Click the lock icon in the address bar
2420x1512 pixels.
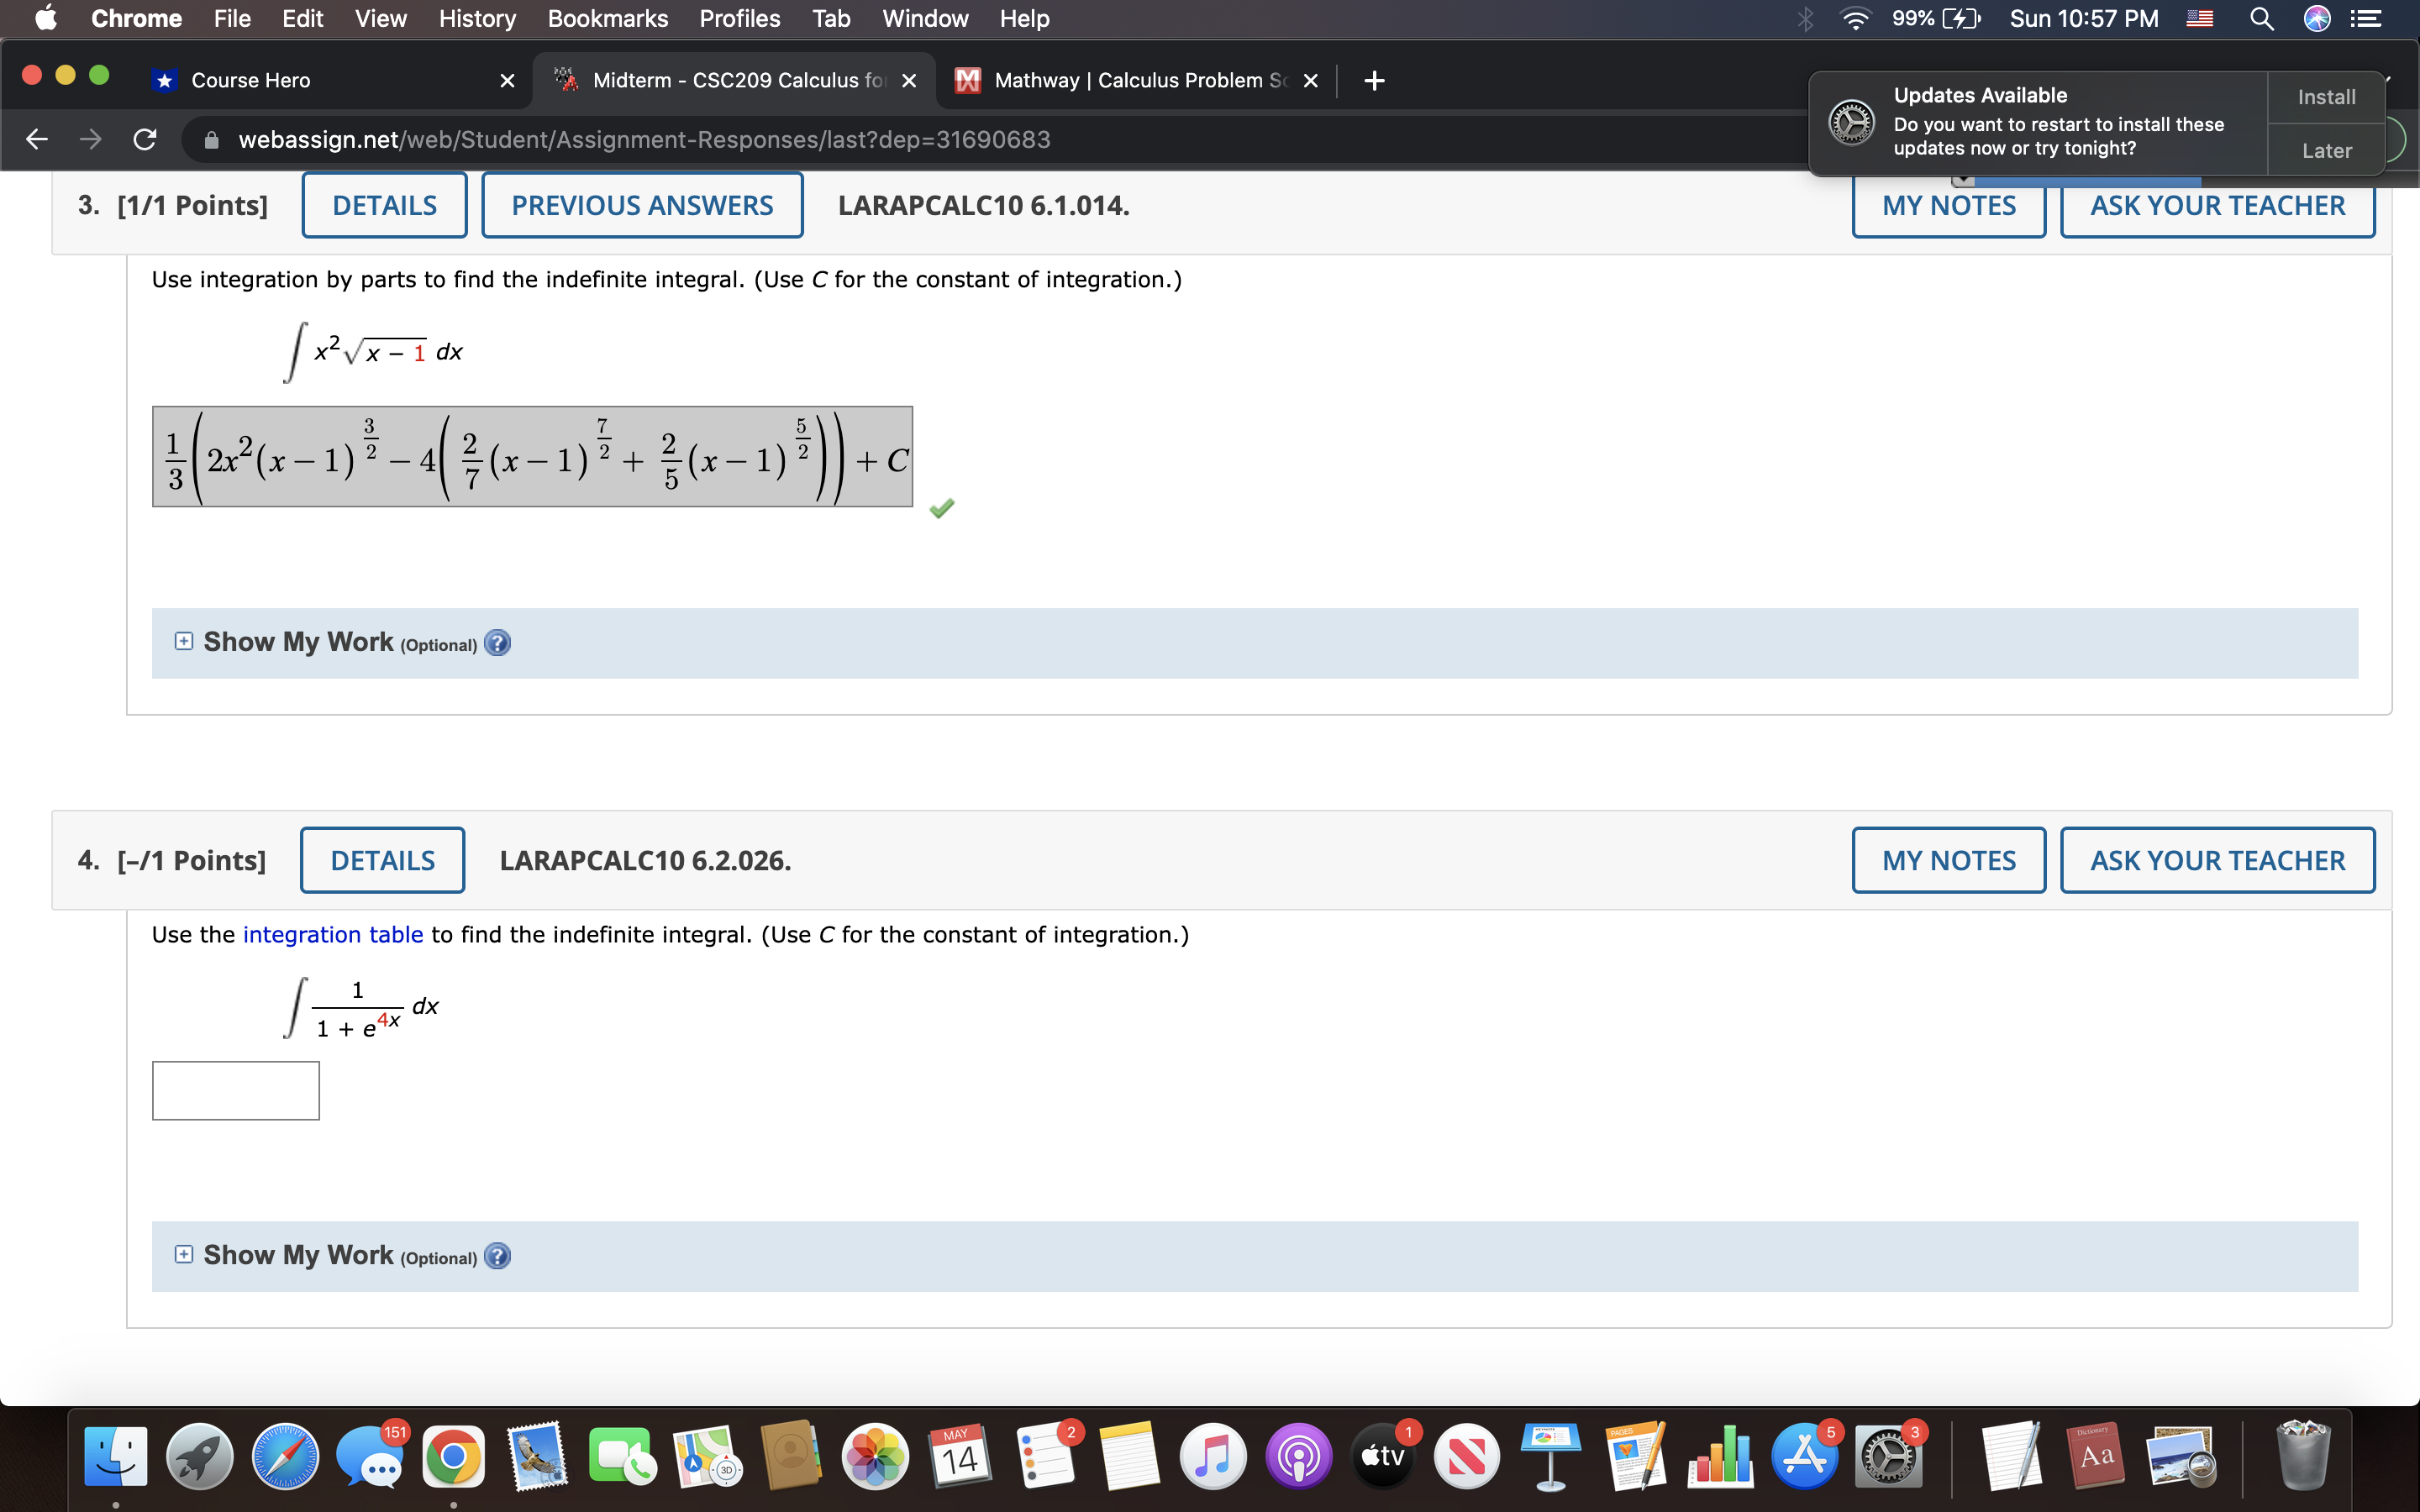click(211, 139)
